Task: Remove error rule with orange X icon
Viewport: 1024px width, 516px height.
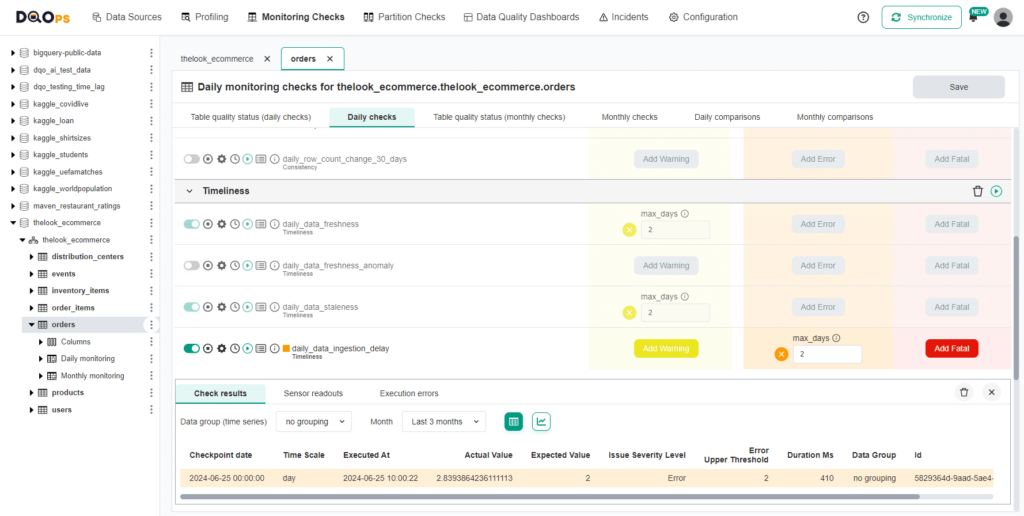Action: coord(781,354)
